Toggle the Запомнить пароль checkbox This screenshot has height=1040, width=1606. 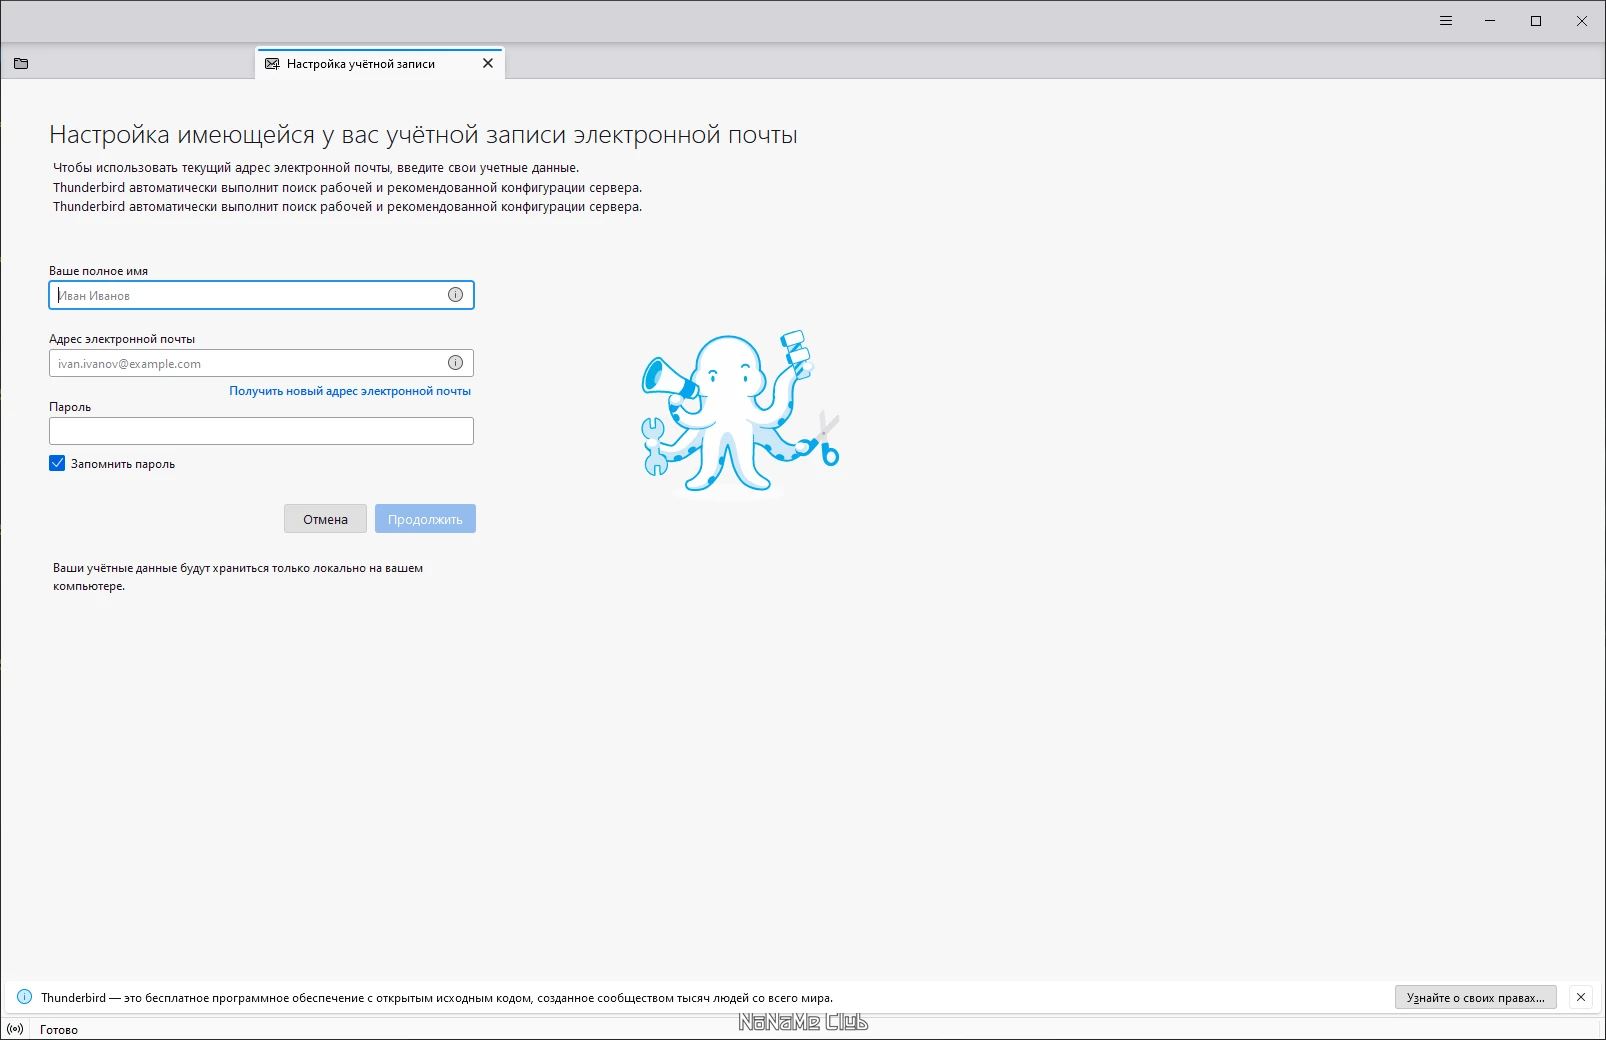(x=57, y=463)
